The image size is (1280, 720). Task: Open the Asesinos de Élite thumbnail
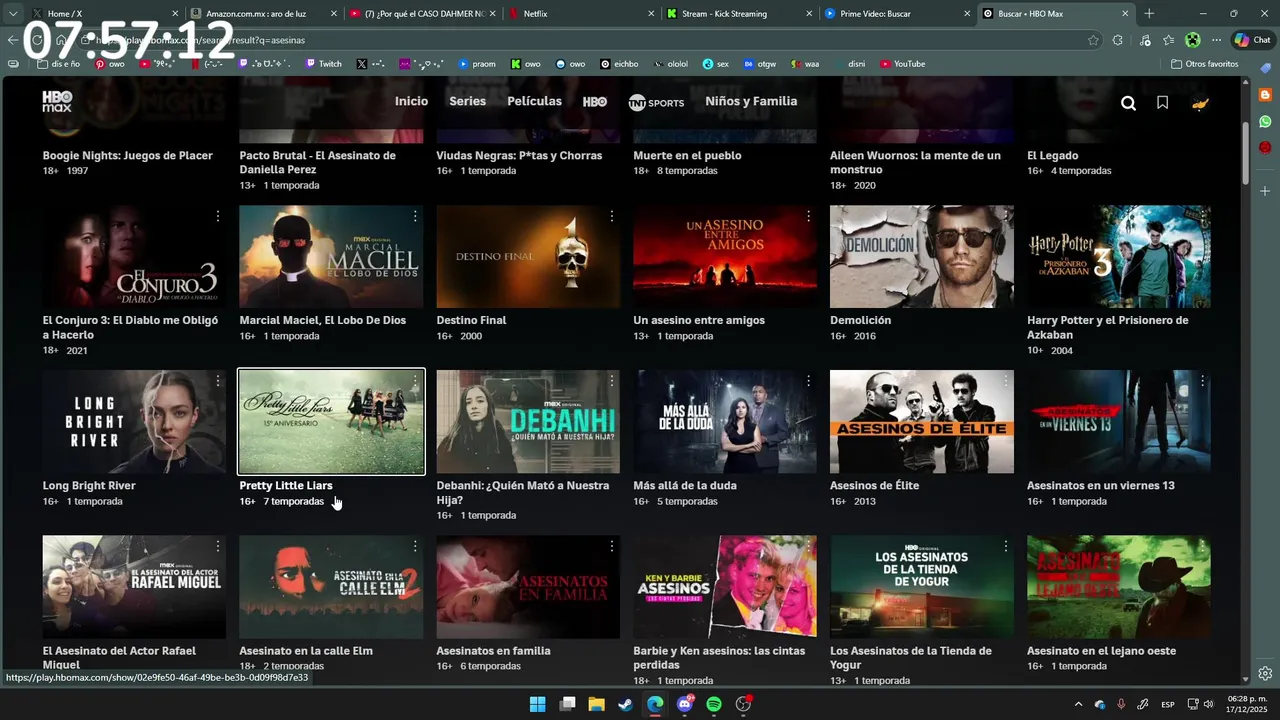pyautogui.click(x=922, y=422)
